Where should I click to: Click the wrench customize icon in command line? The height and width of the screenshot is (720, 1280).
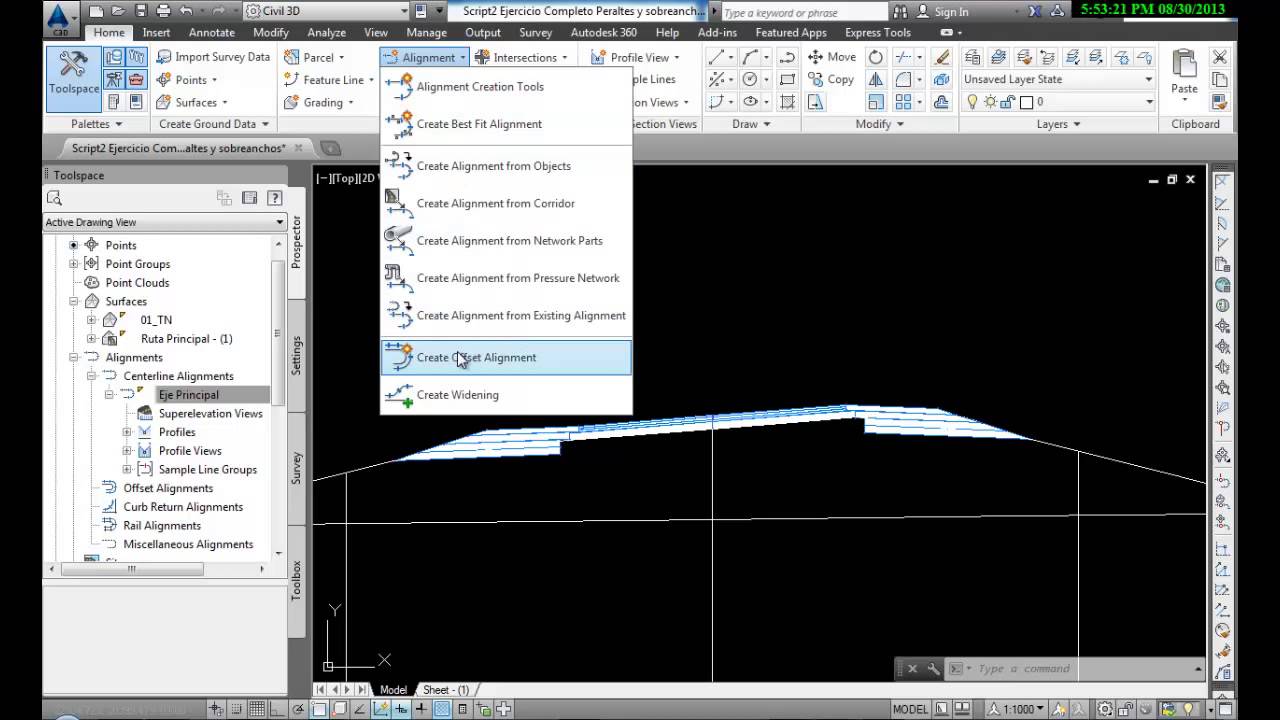tap(933, 669)
